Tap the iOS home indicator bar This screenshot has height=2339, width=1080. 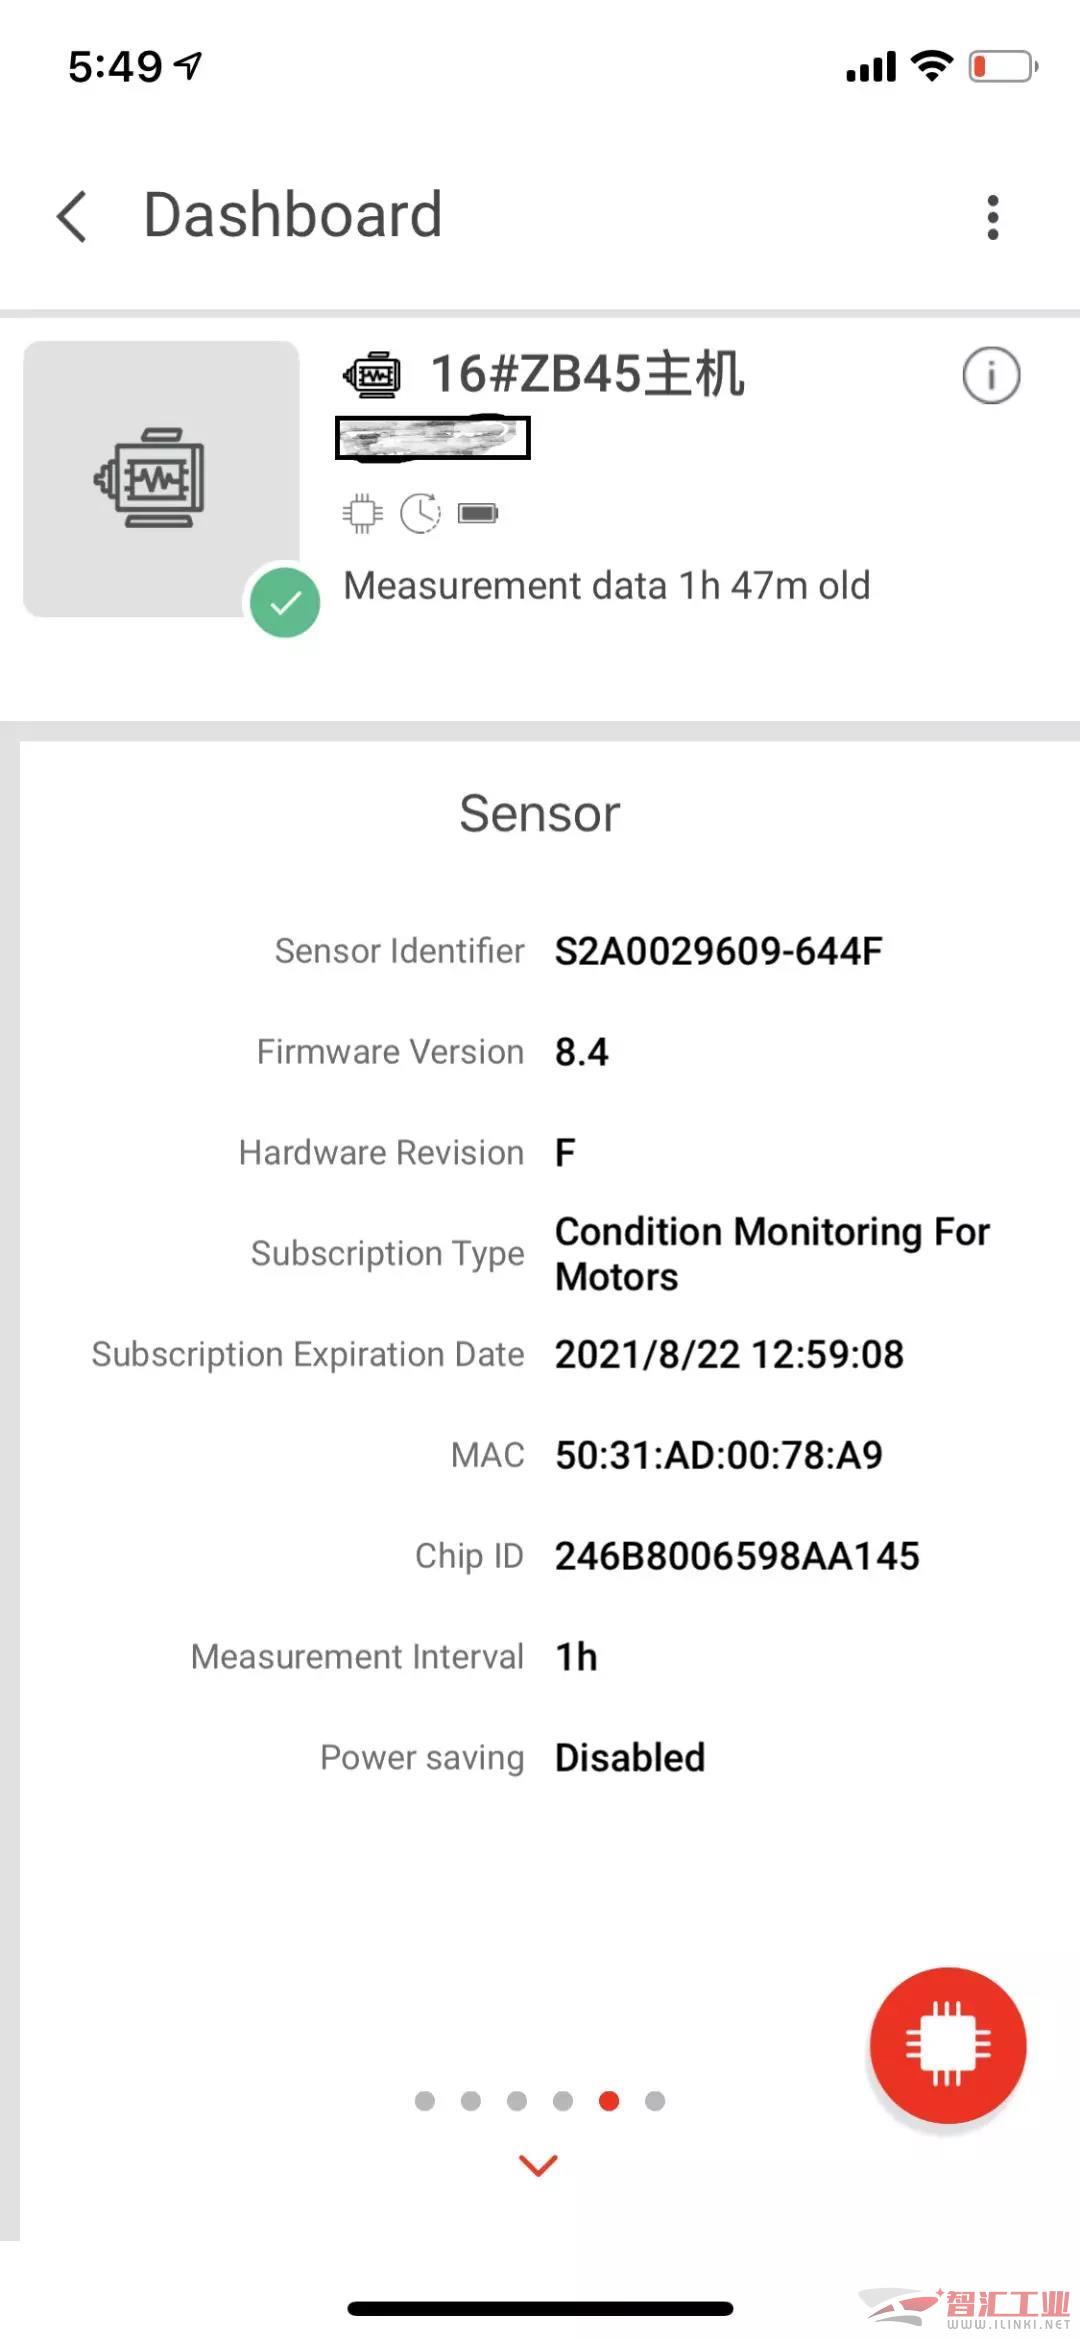pyautogui.click(x=540, y=2309)
